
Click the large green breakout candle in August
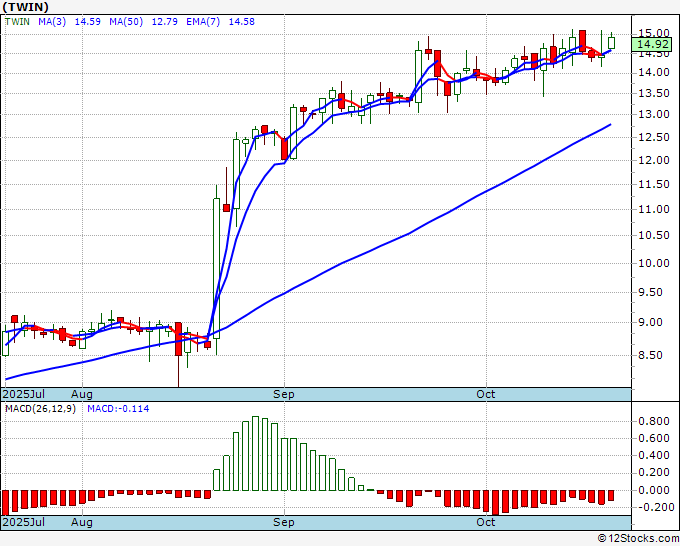(216, 268)
